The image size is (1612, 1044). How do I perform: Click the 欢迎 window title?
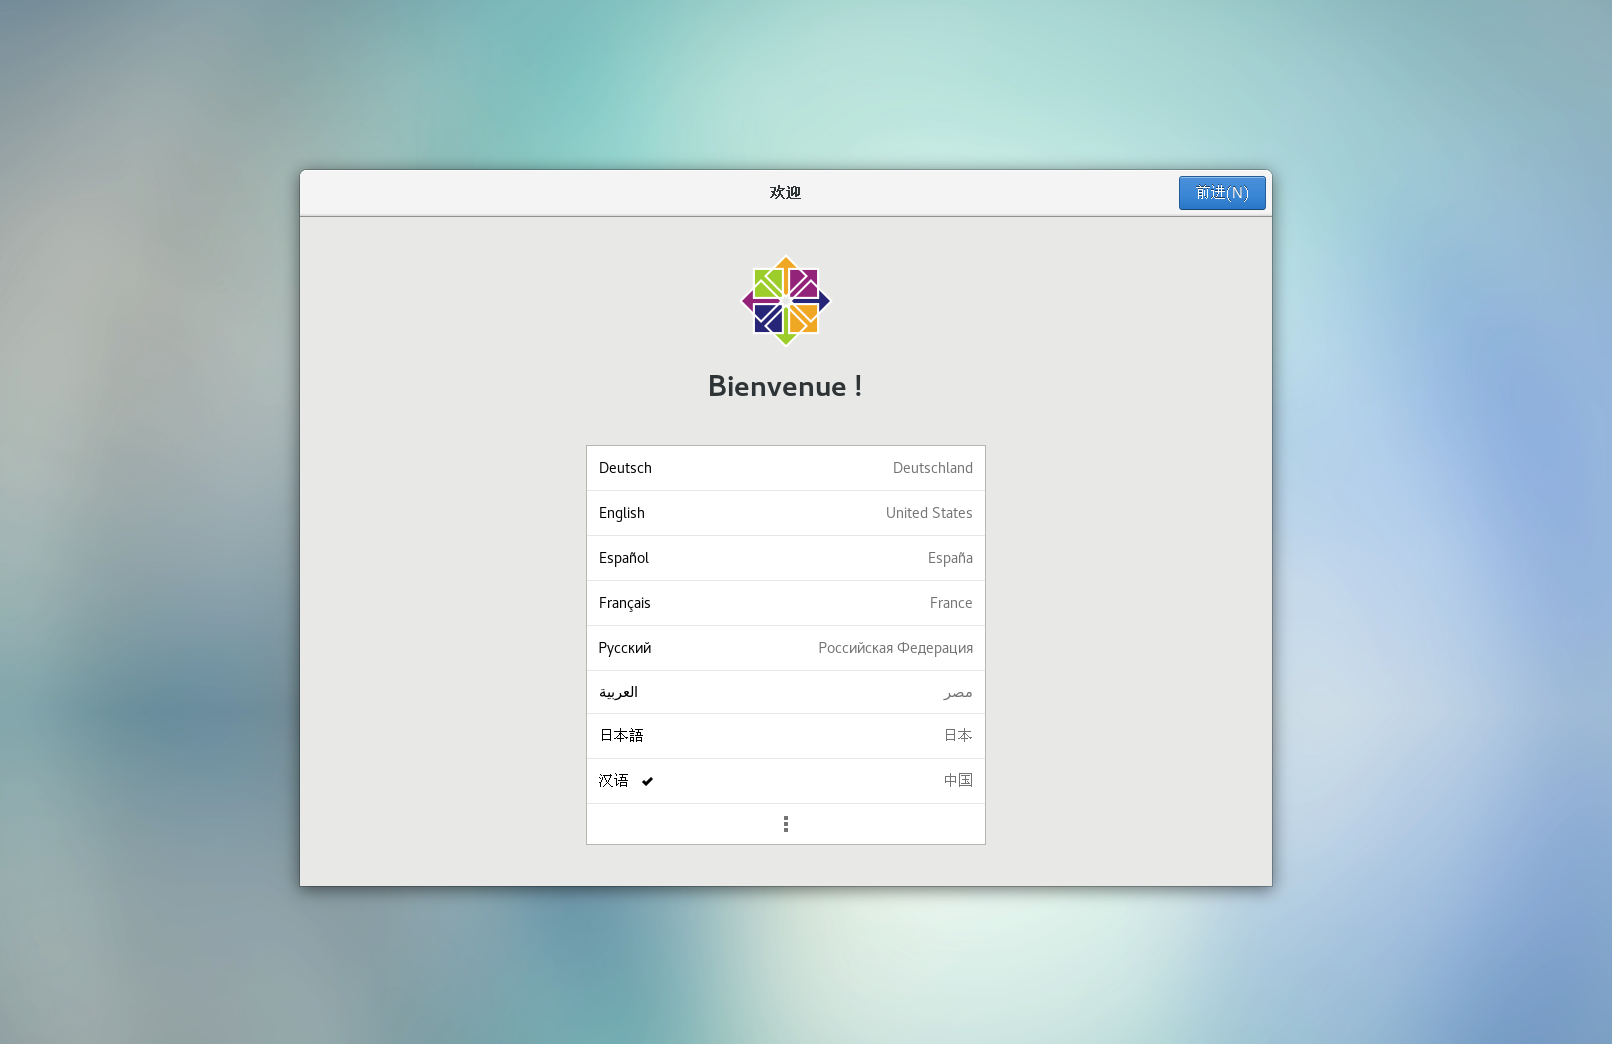coord(785,193)
